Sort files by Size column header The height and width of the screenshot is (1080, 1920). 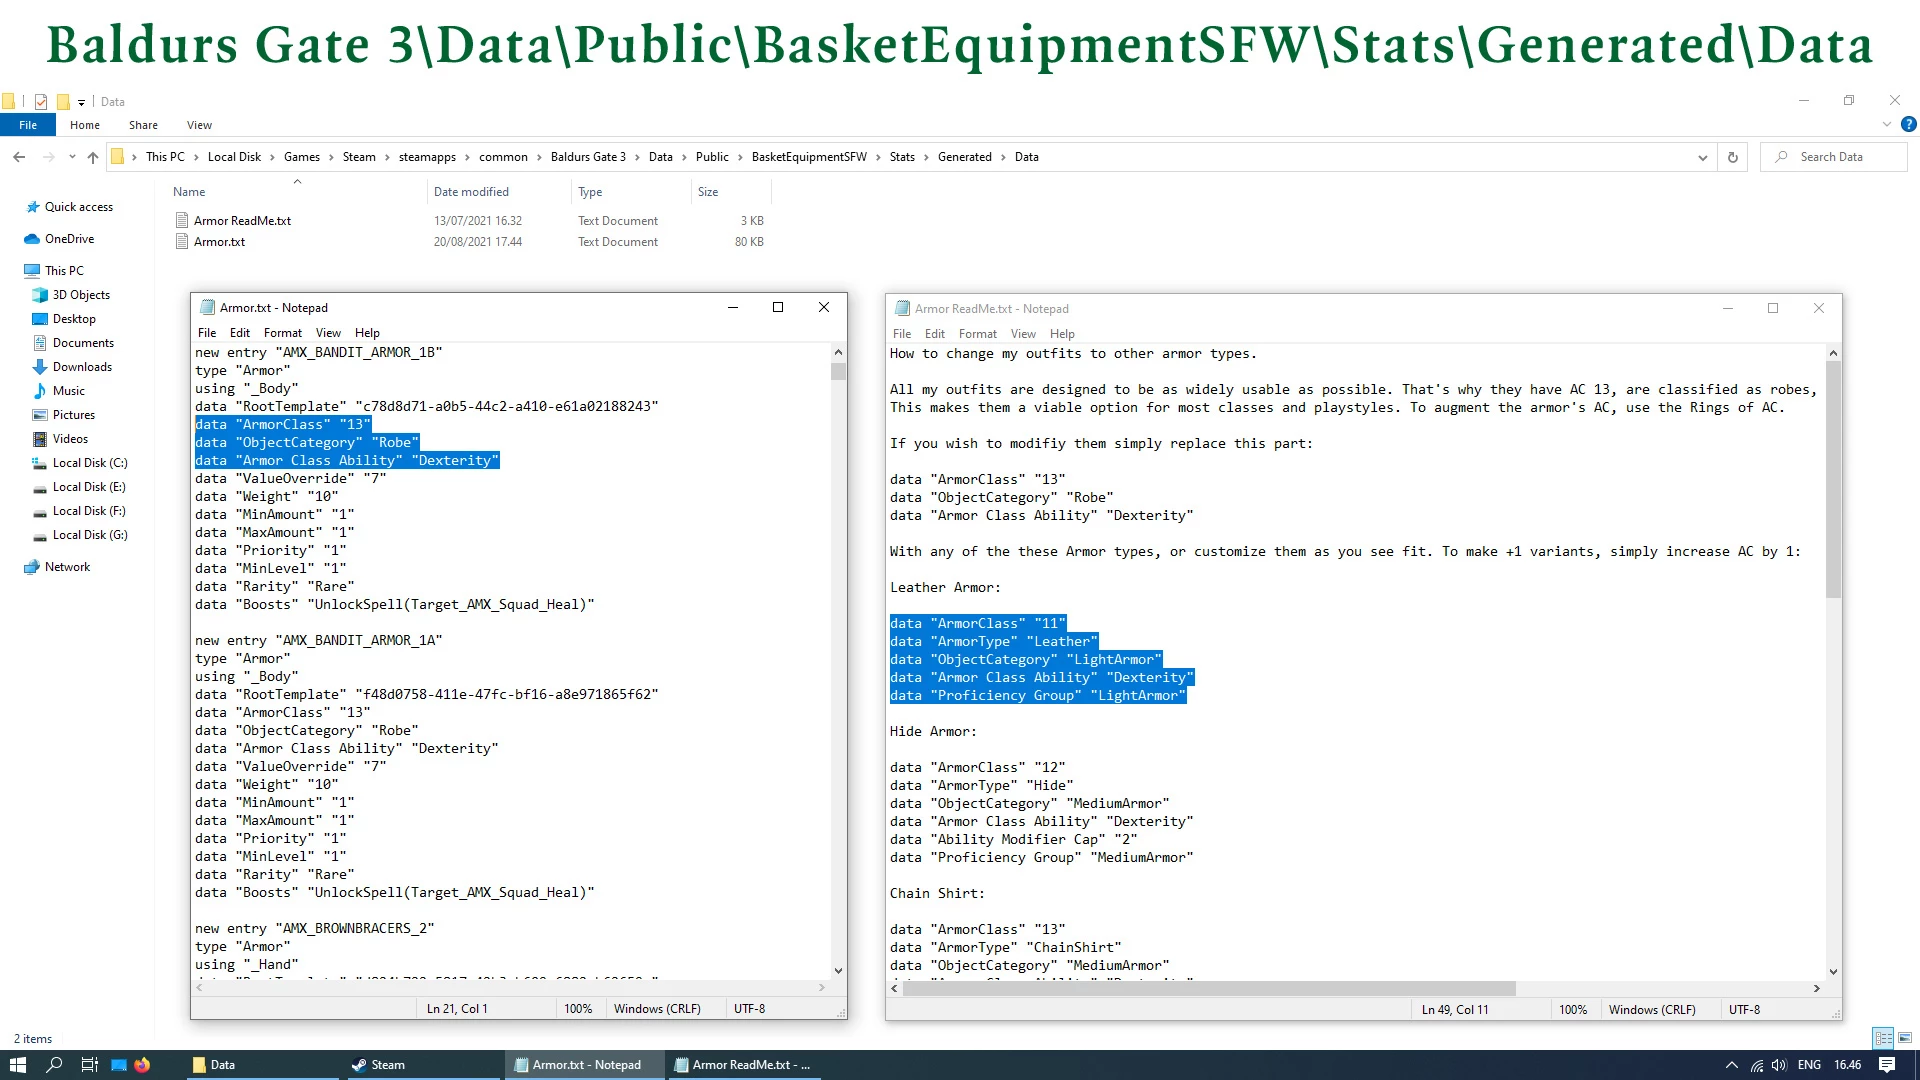click(708, 192)
